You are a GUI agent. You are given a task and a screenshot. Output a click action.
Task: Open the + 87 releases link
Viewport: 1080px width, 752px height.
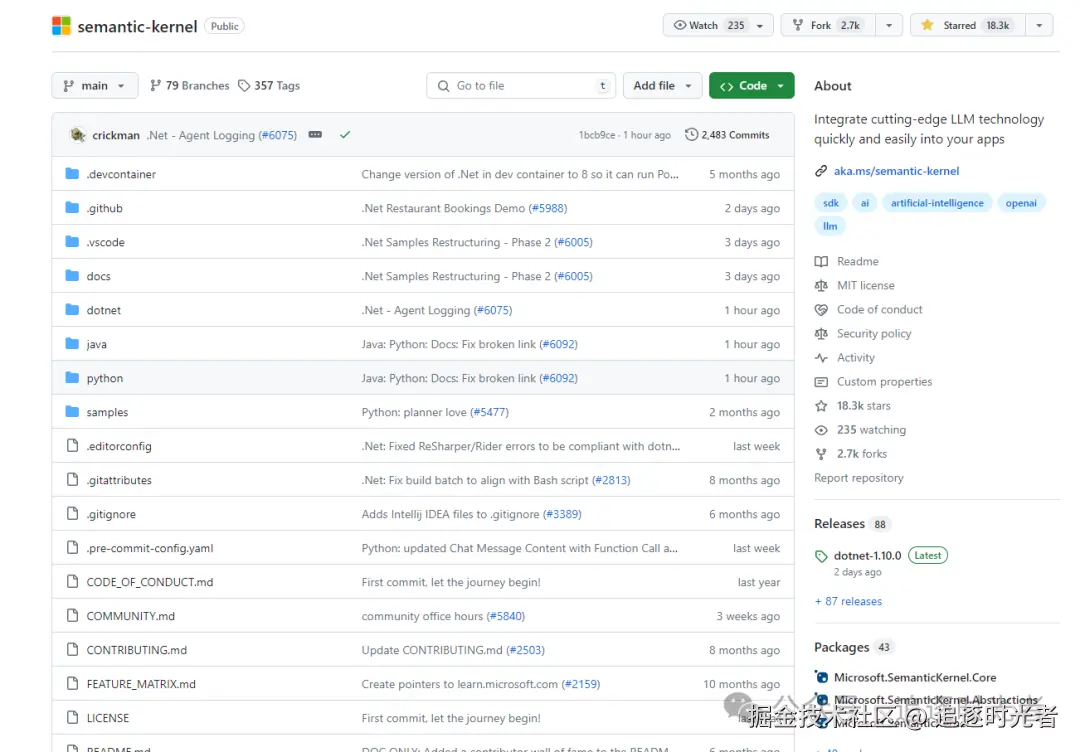pyautogui.click(x=849, y=600)
